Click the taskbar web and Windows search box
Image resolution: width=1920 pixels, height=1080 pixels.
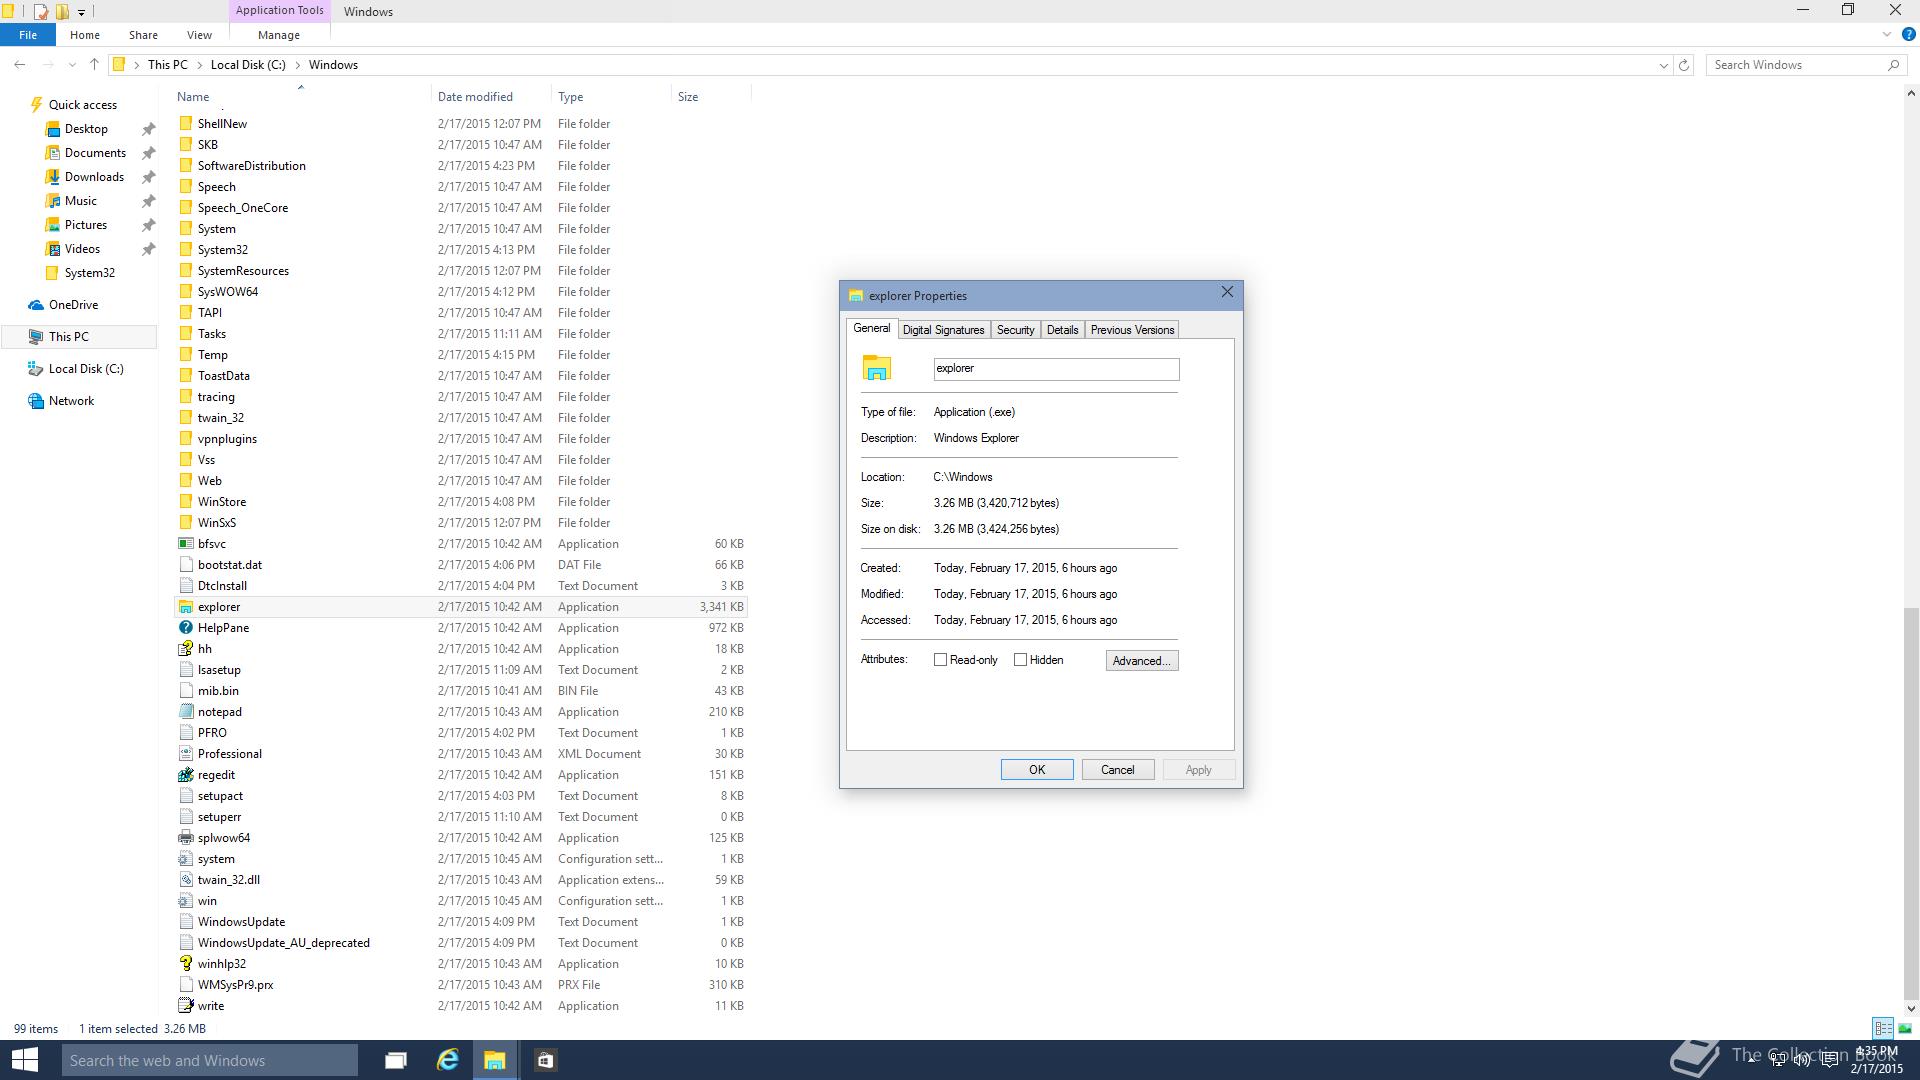tap(210, 1060)
